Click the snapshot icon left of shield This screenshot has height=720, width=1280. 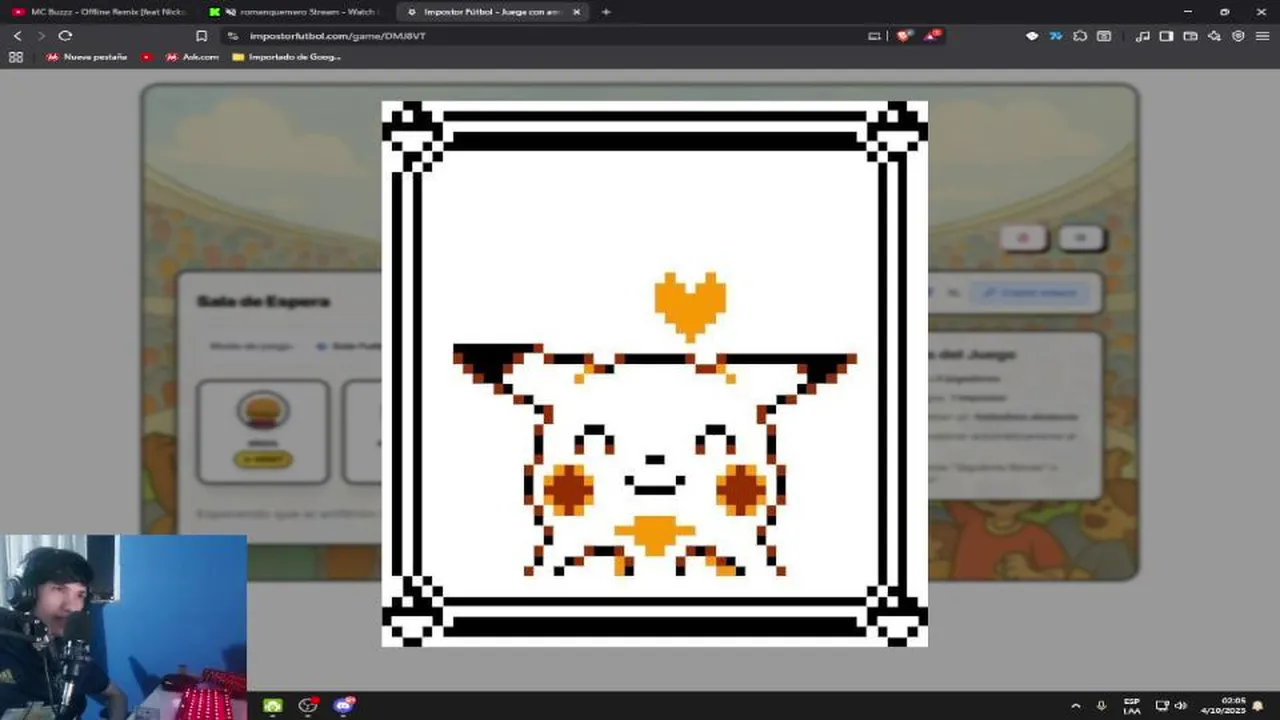coord(874,36)
